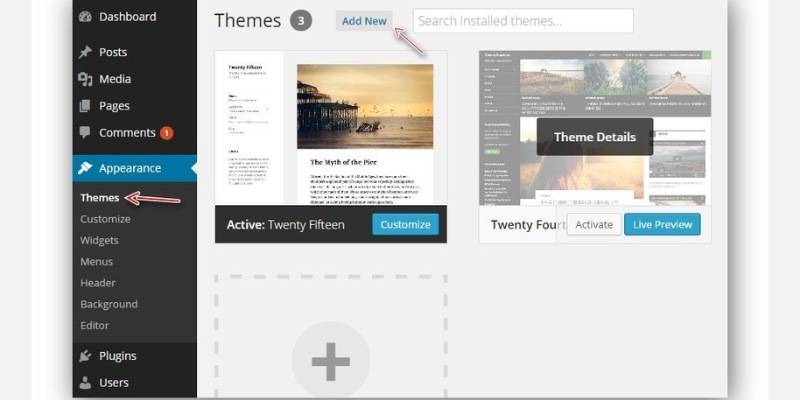Click the Media icon in sidebar
800x400 pixels.
coord(85,79)
